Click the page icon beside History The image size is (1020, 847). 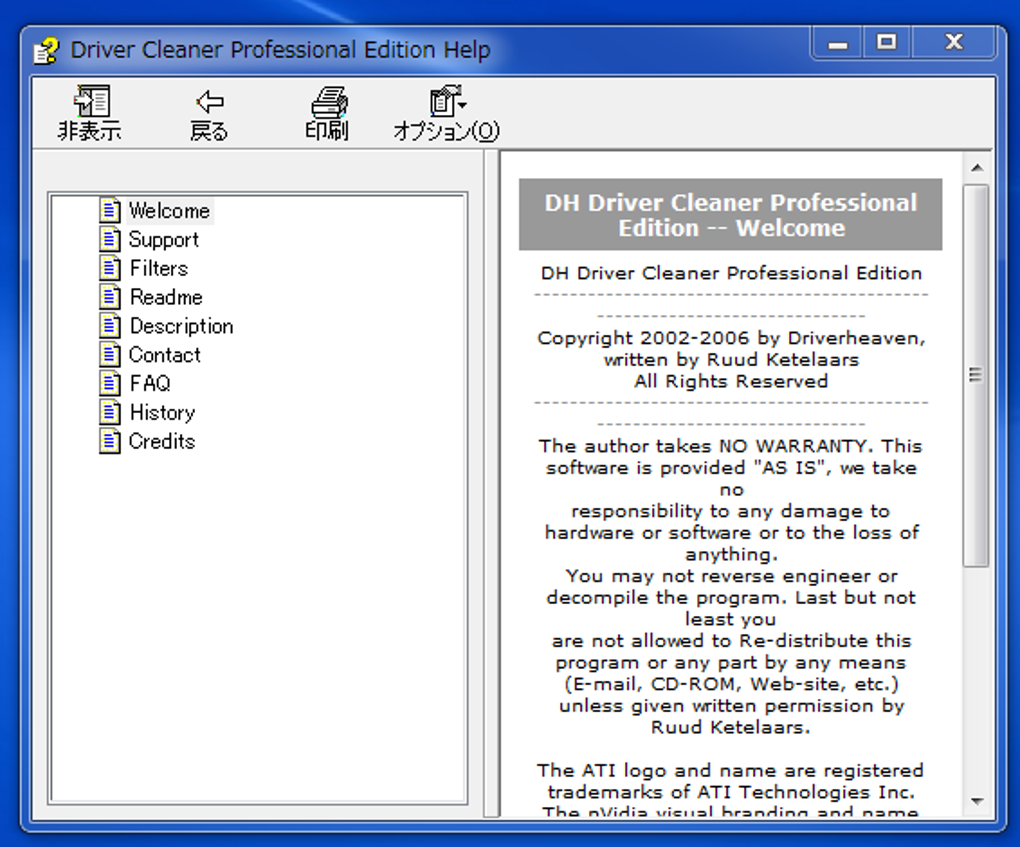point(110,412)
